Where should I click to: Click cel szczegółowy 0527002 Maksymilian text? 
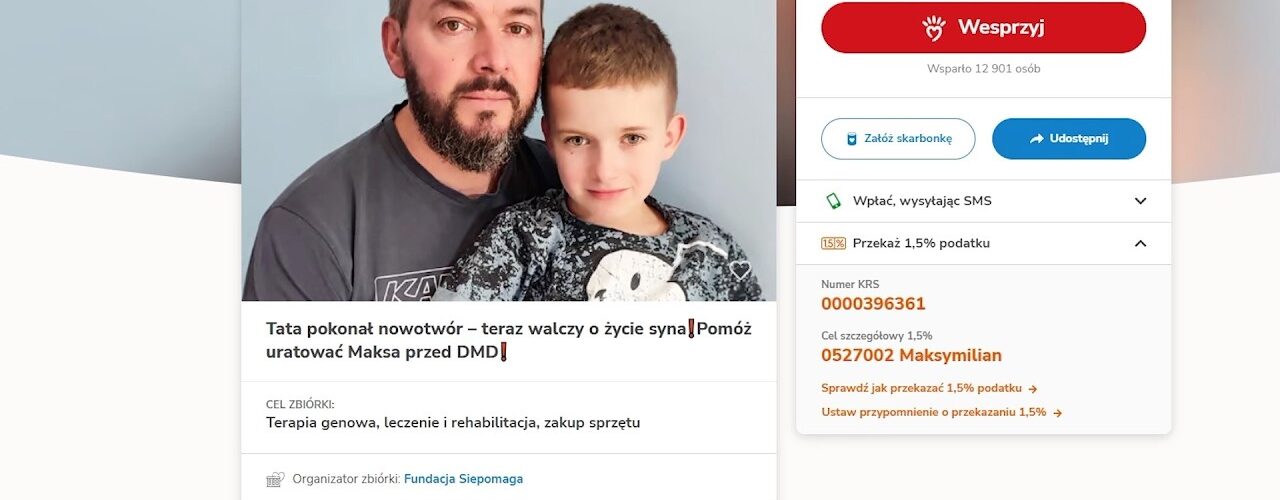tap(911, 355)
